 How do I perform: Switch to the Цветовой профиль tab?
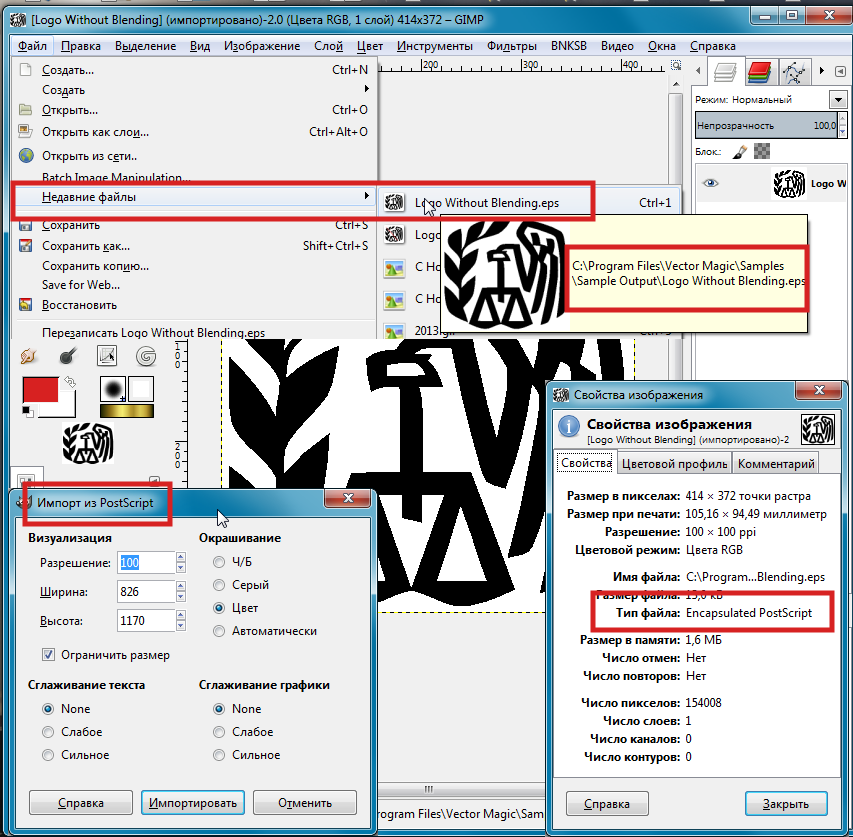click(x=675, y=464)
